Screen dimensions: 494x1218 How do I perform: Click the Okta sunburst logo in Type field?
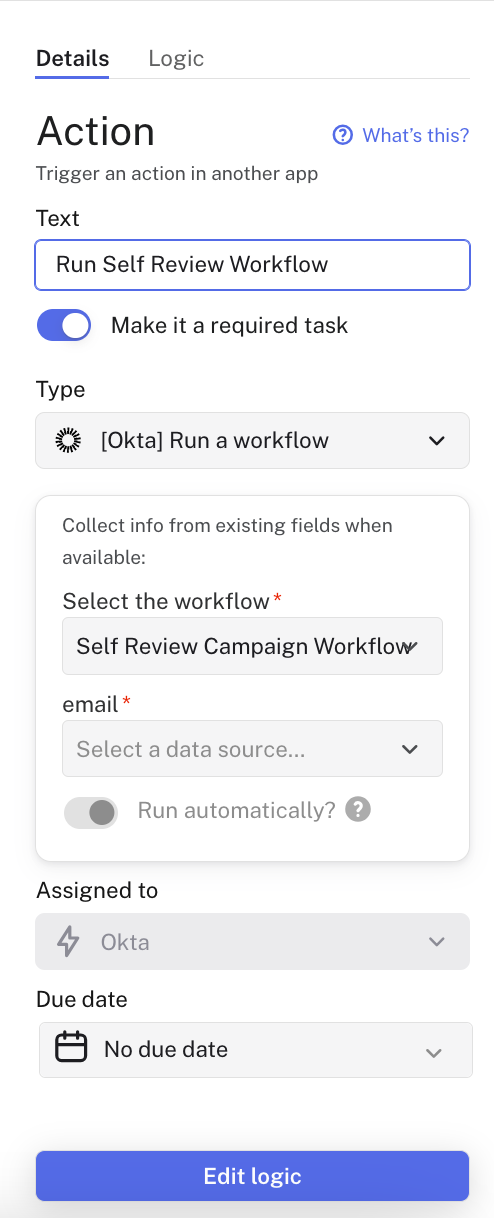point(68,440)
